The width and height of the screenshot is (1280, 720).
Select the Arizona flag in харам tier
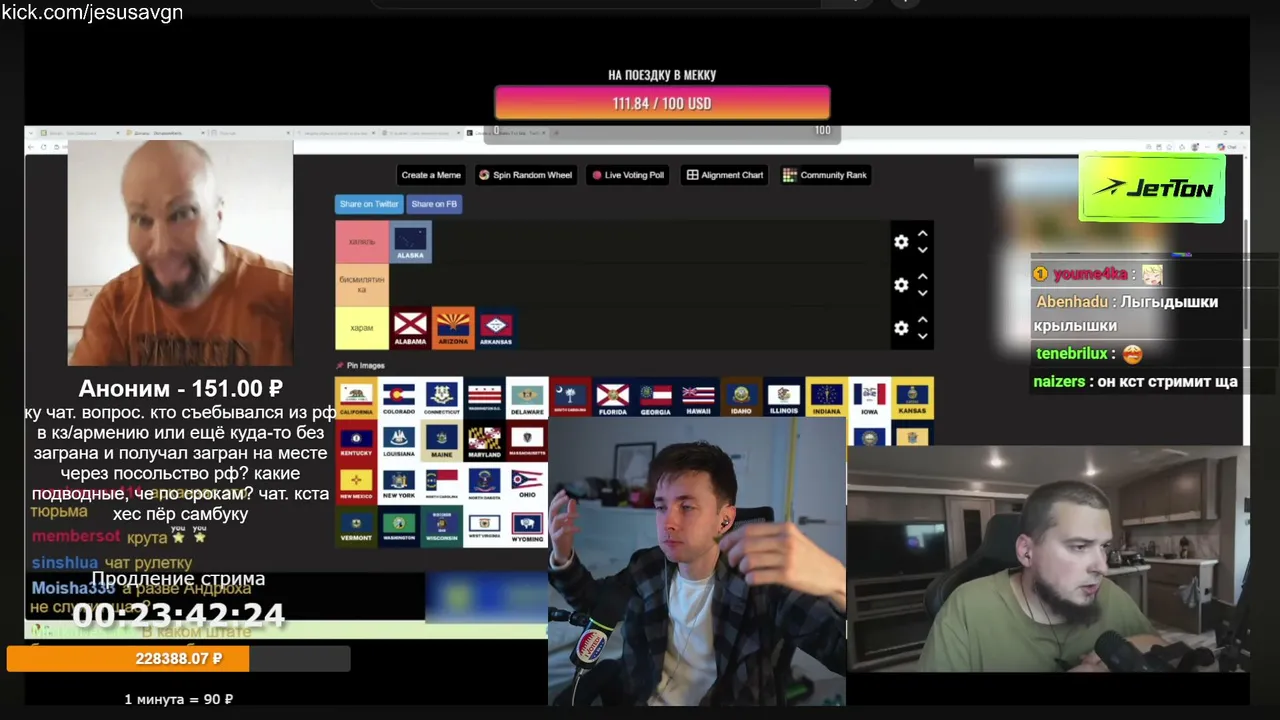click(453, 328)
